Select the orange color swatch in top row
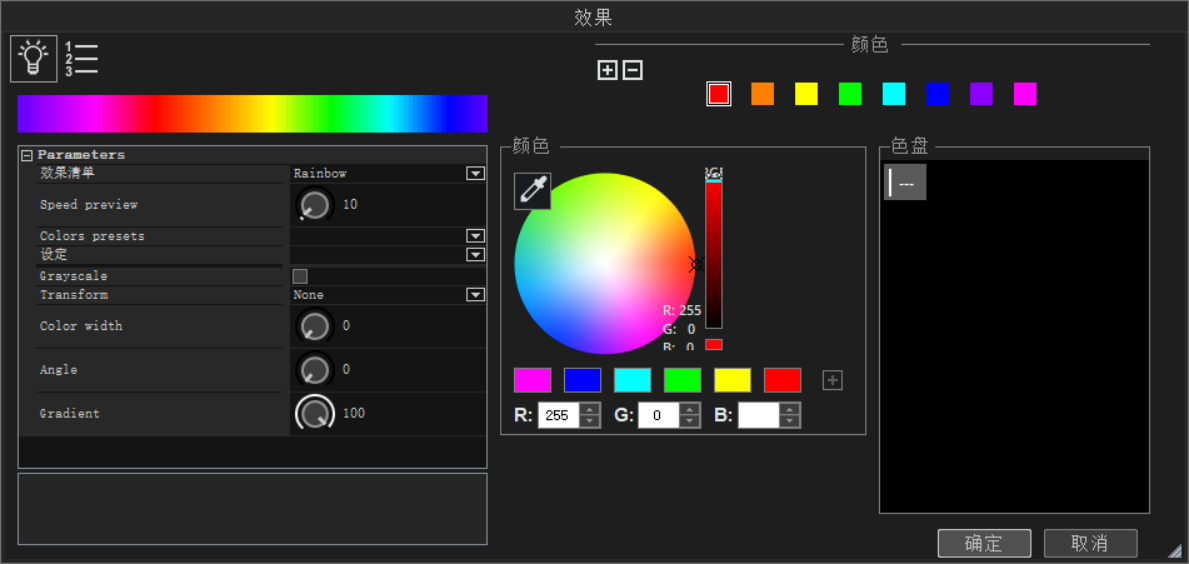The height and width of the screenshot is (564, 1189). point(762,94)
